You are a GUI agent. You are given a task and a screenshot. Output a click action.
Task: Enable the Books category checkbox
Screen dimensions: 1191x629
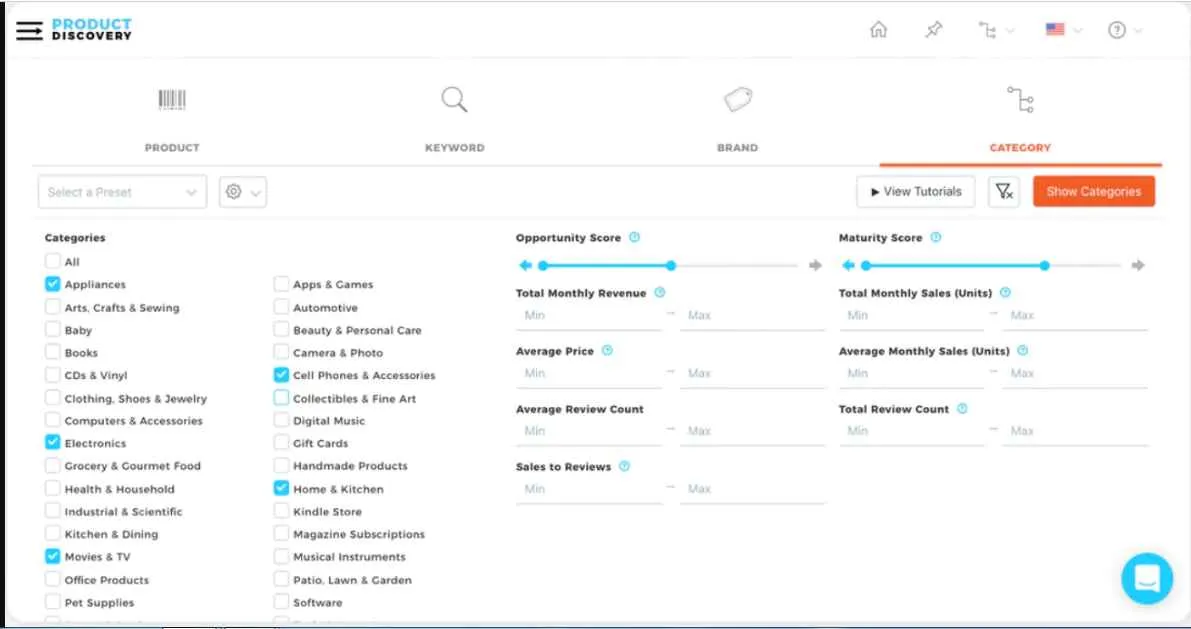click(x=52, y=352)
